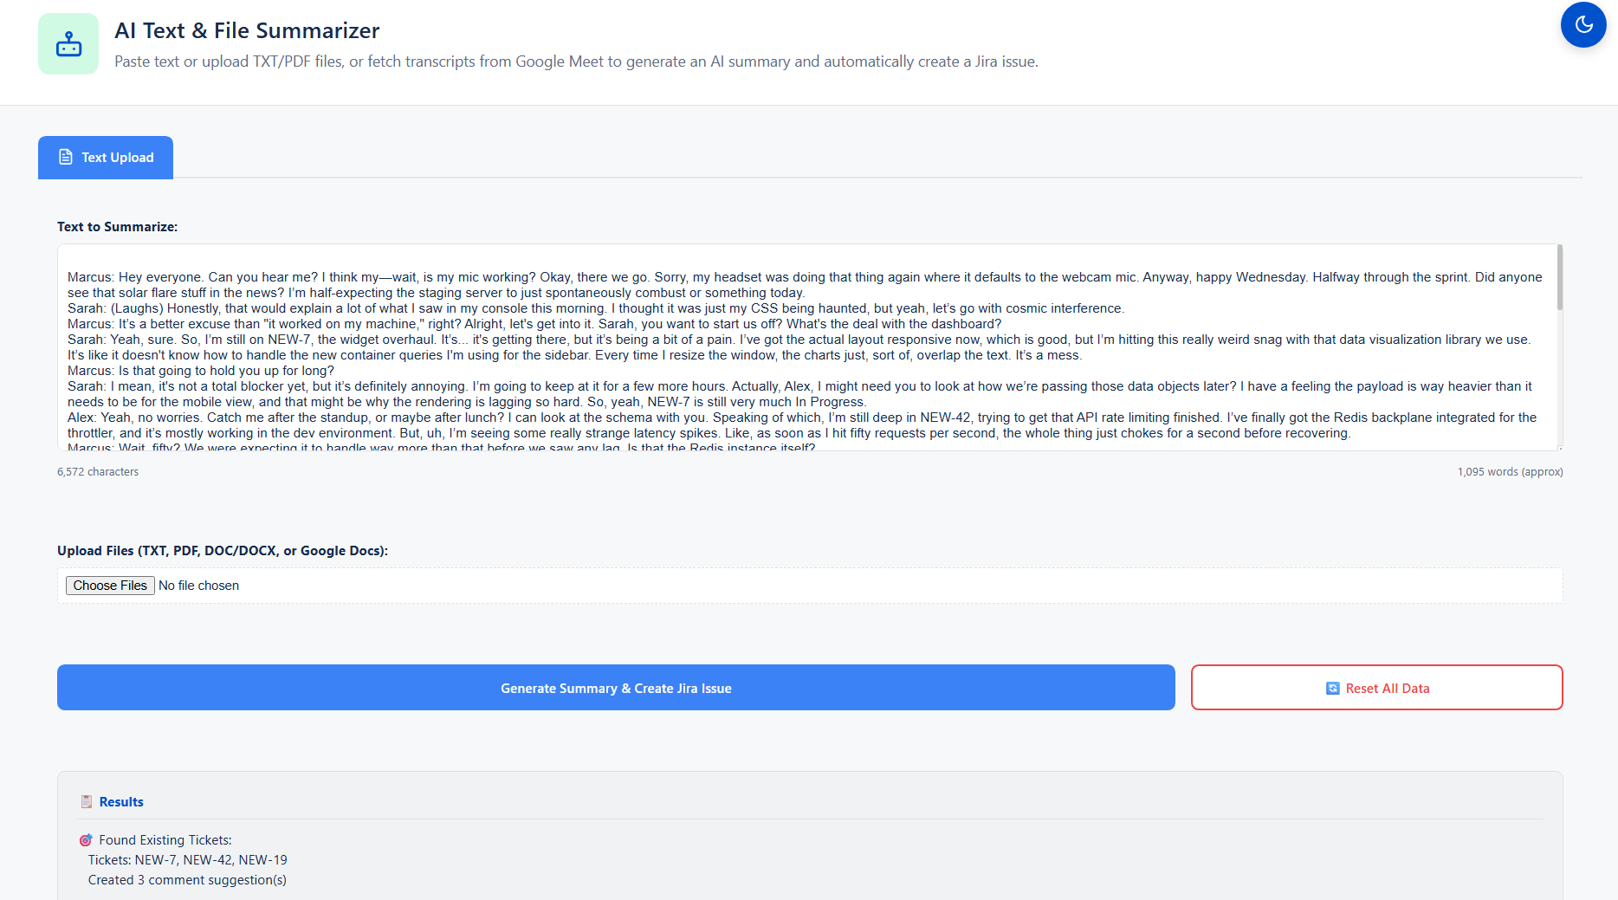1618x900 pixels.
Task: Click the AI Text & File Summarizer title
Action: pos(247,31)
